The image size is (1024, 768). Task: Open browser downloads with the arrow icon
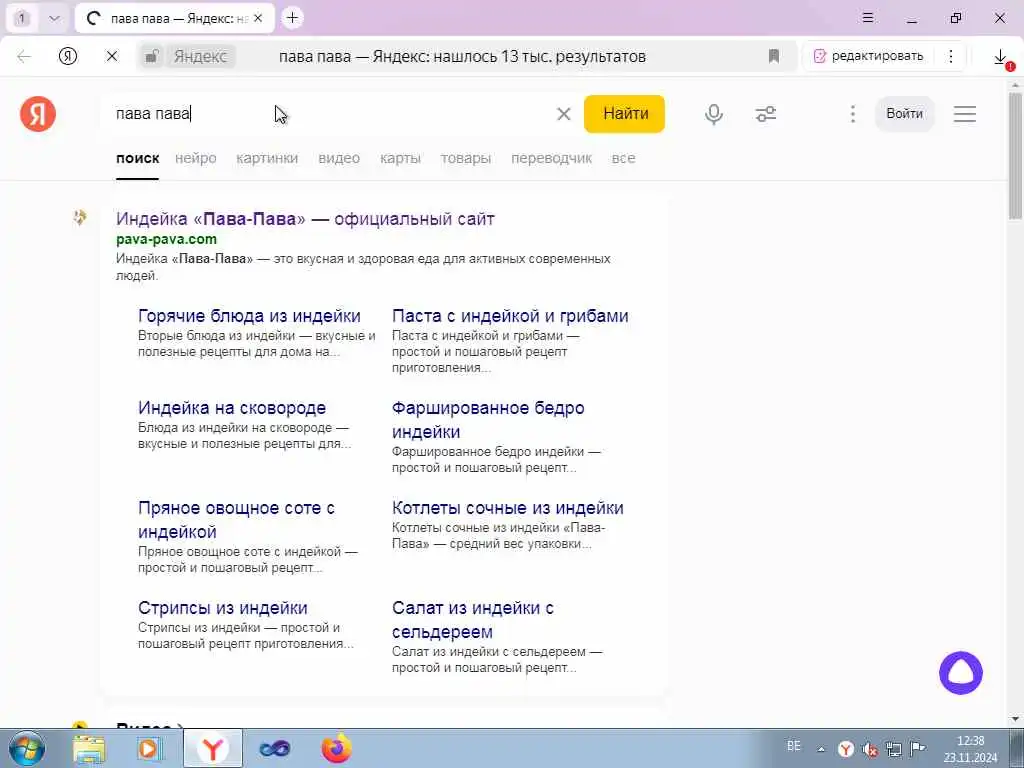point(1000,57)
